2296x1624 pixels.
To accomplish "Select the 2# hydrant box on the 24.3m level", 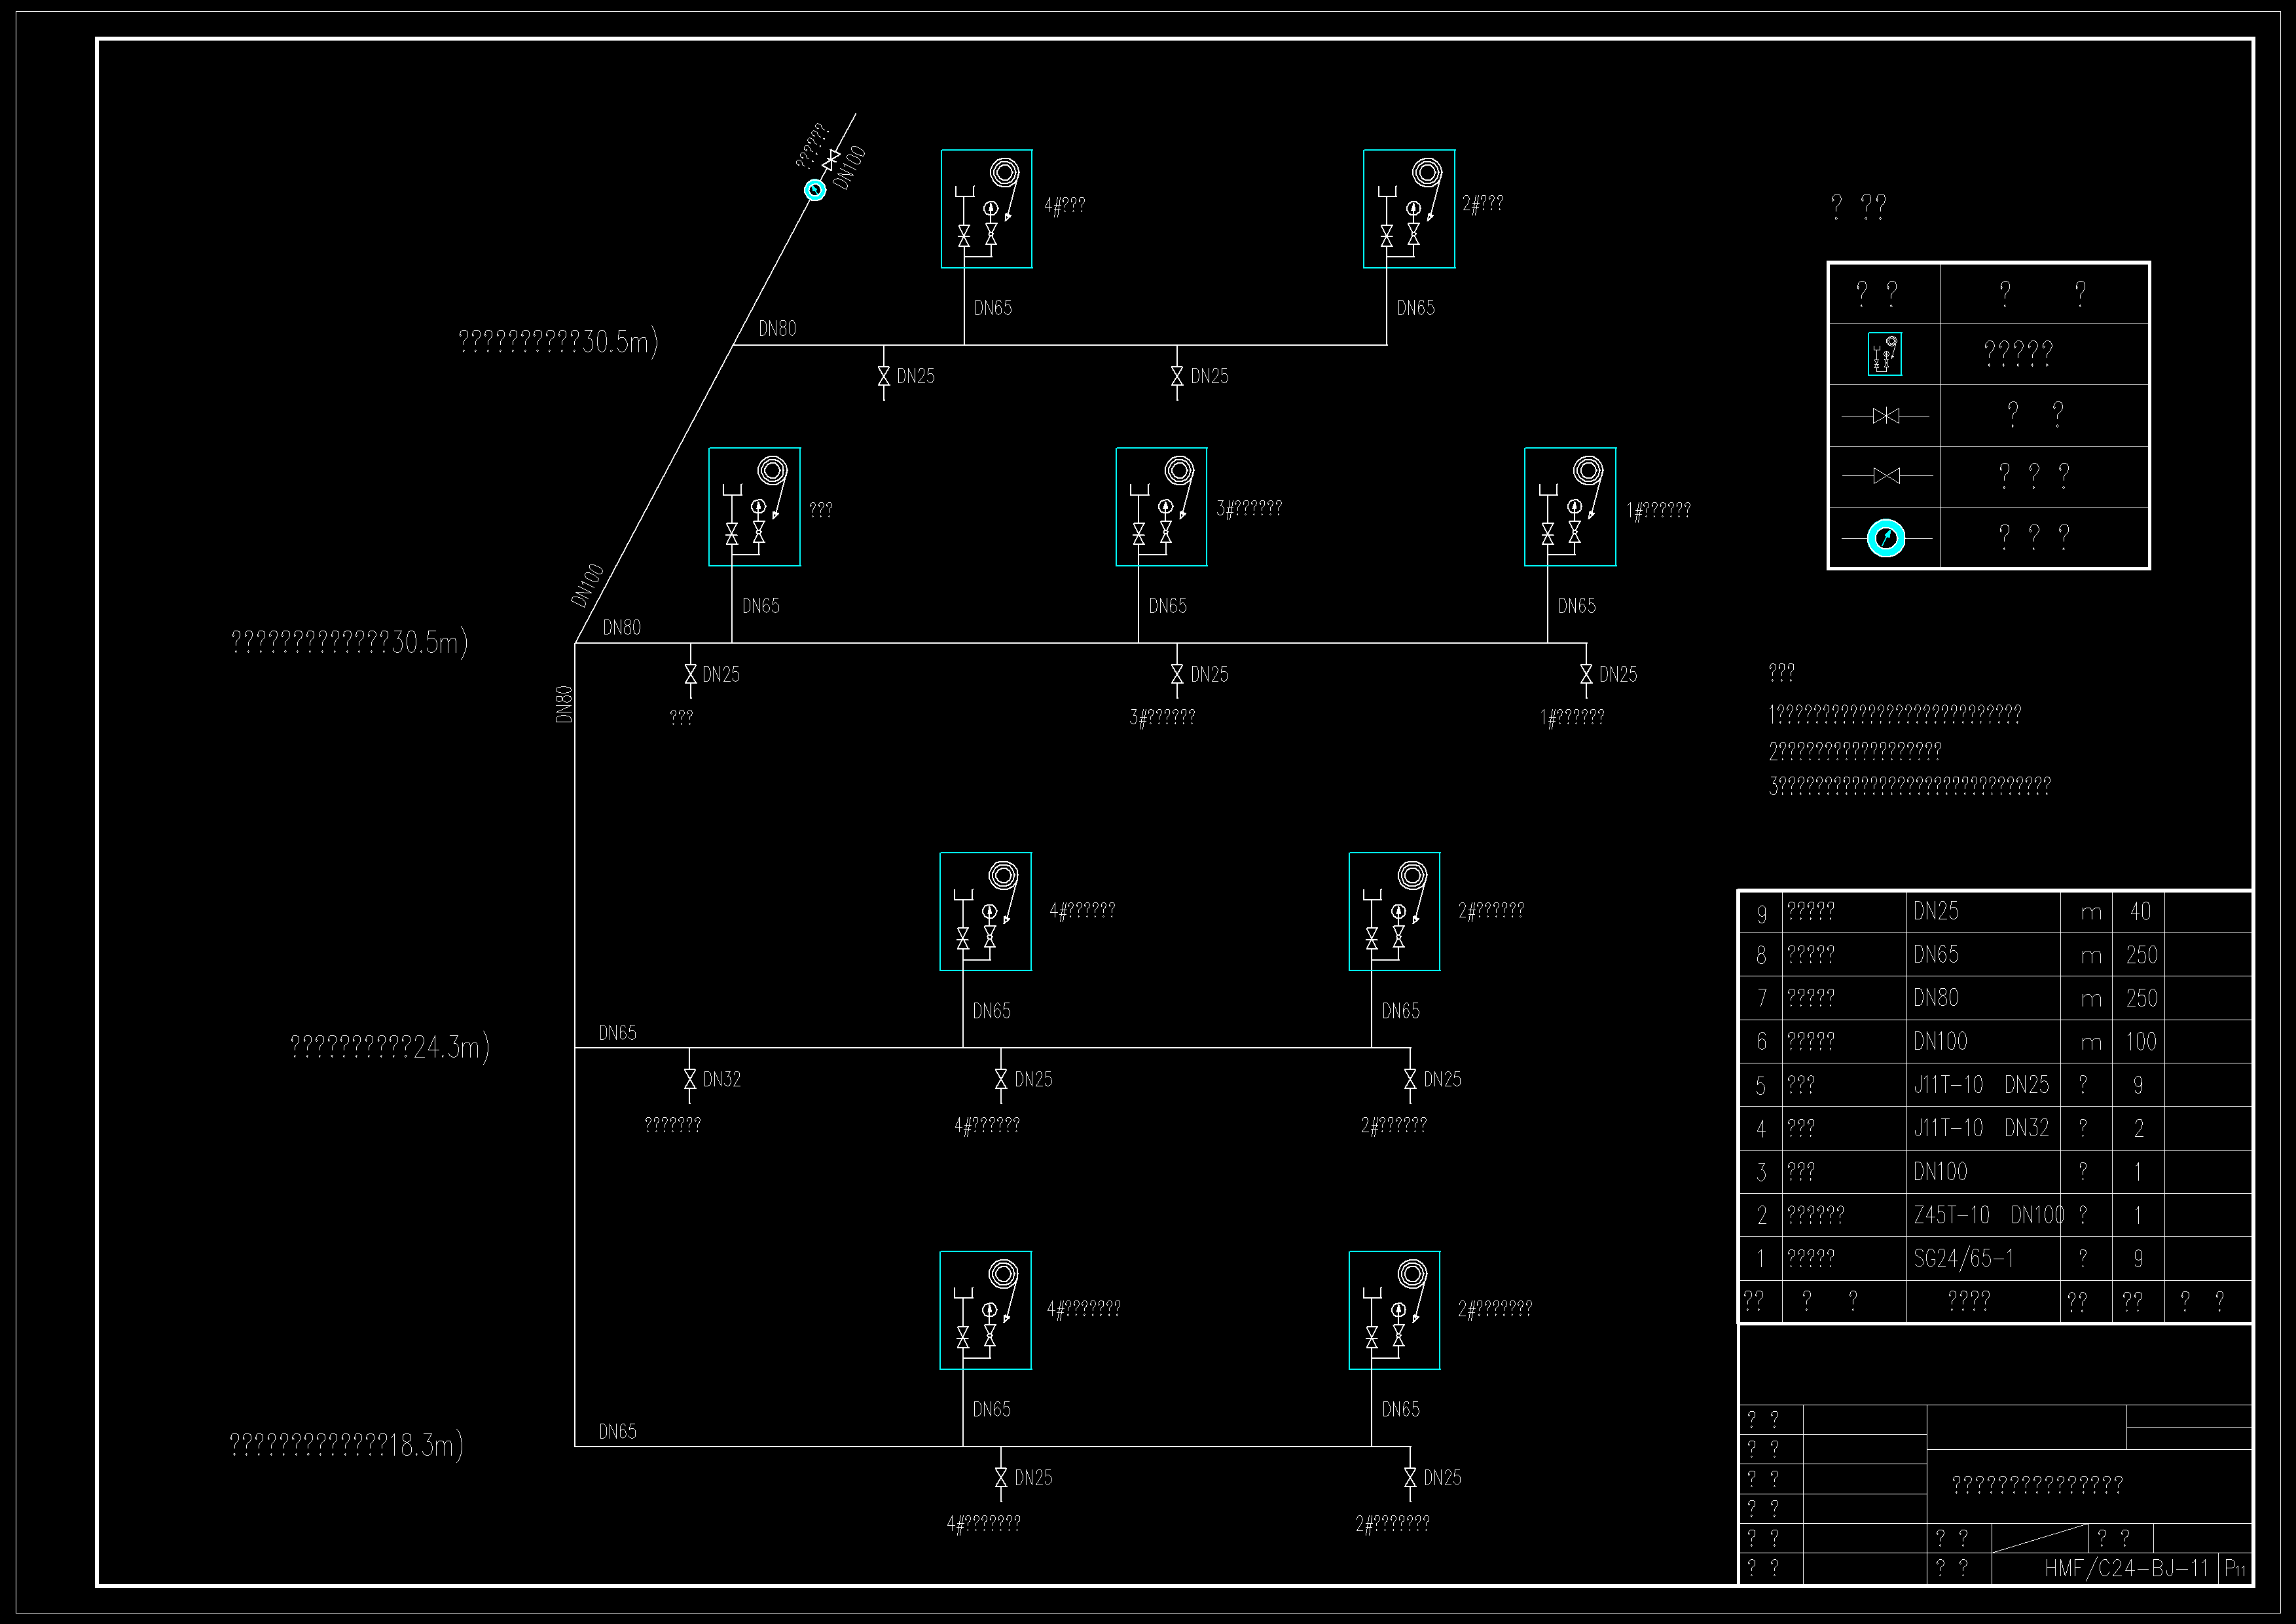I will [x=1394, y=911].
